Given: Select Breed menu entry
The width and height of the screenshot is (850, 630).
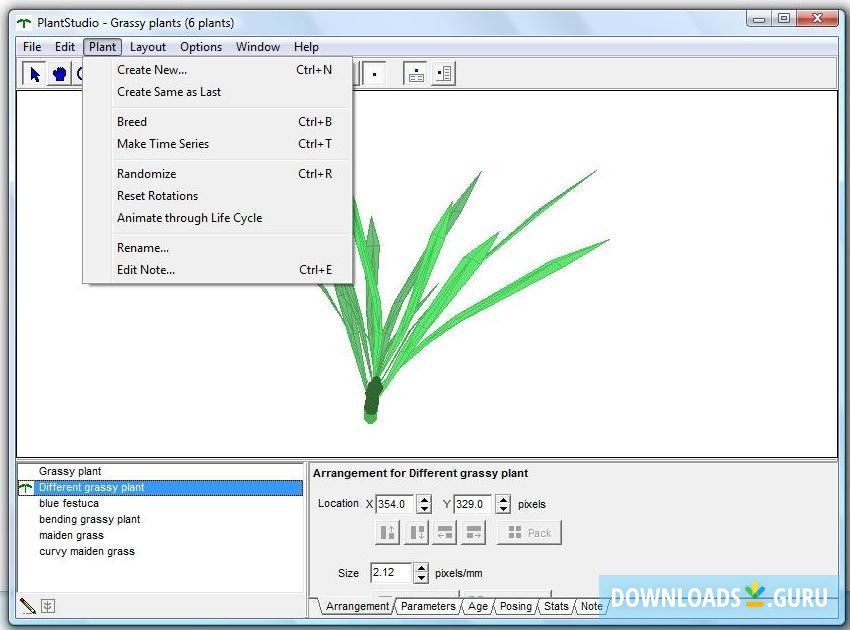Looking at the screenshot, I should point(218,122).
